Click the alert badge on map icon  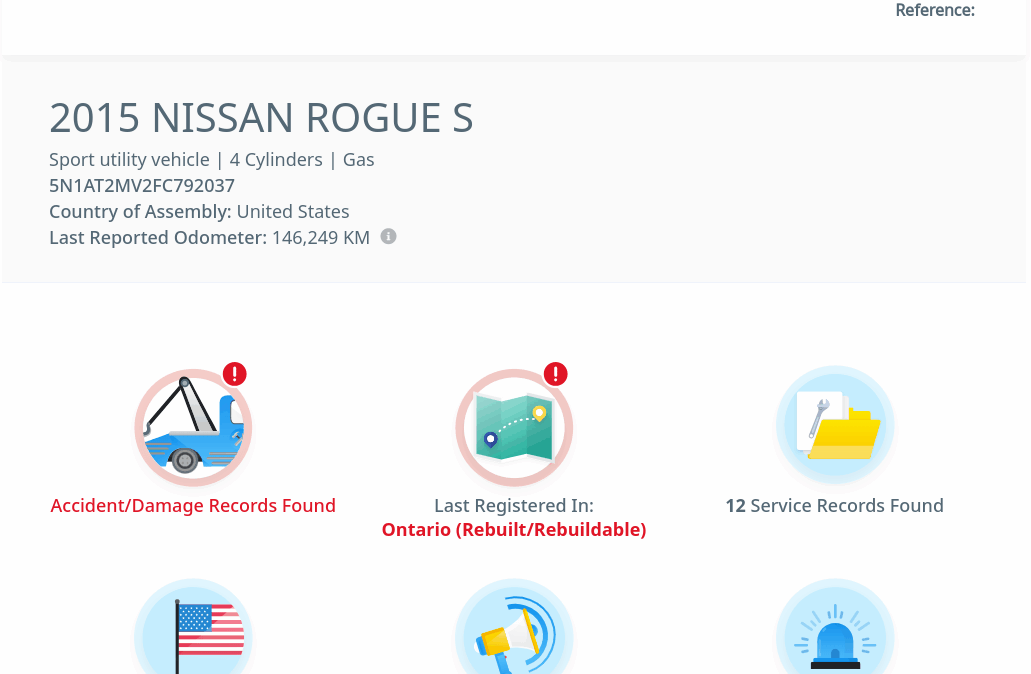pyautogui.click(x=556, y=374)
